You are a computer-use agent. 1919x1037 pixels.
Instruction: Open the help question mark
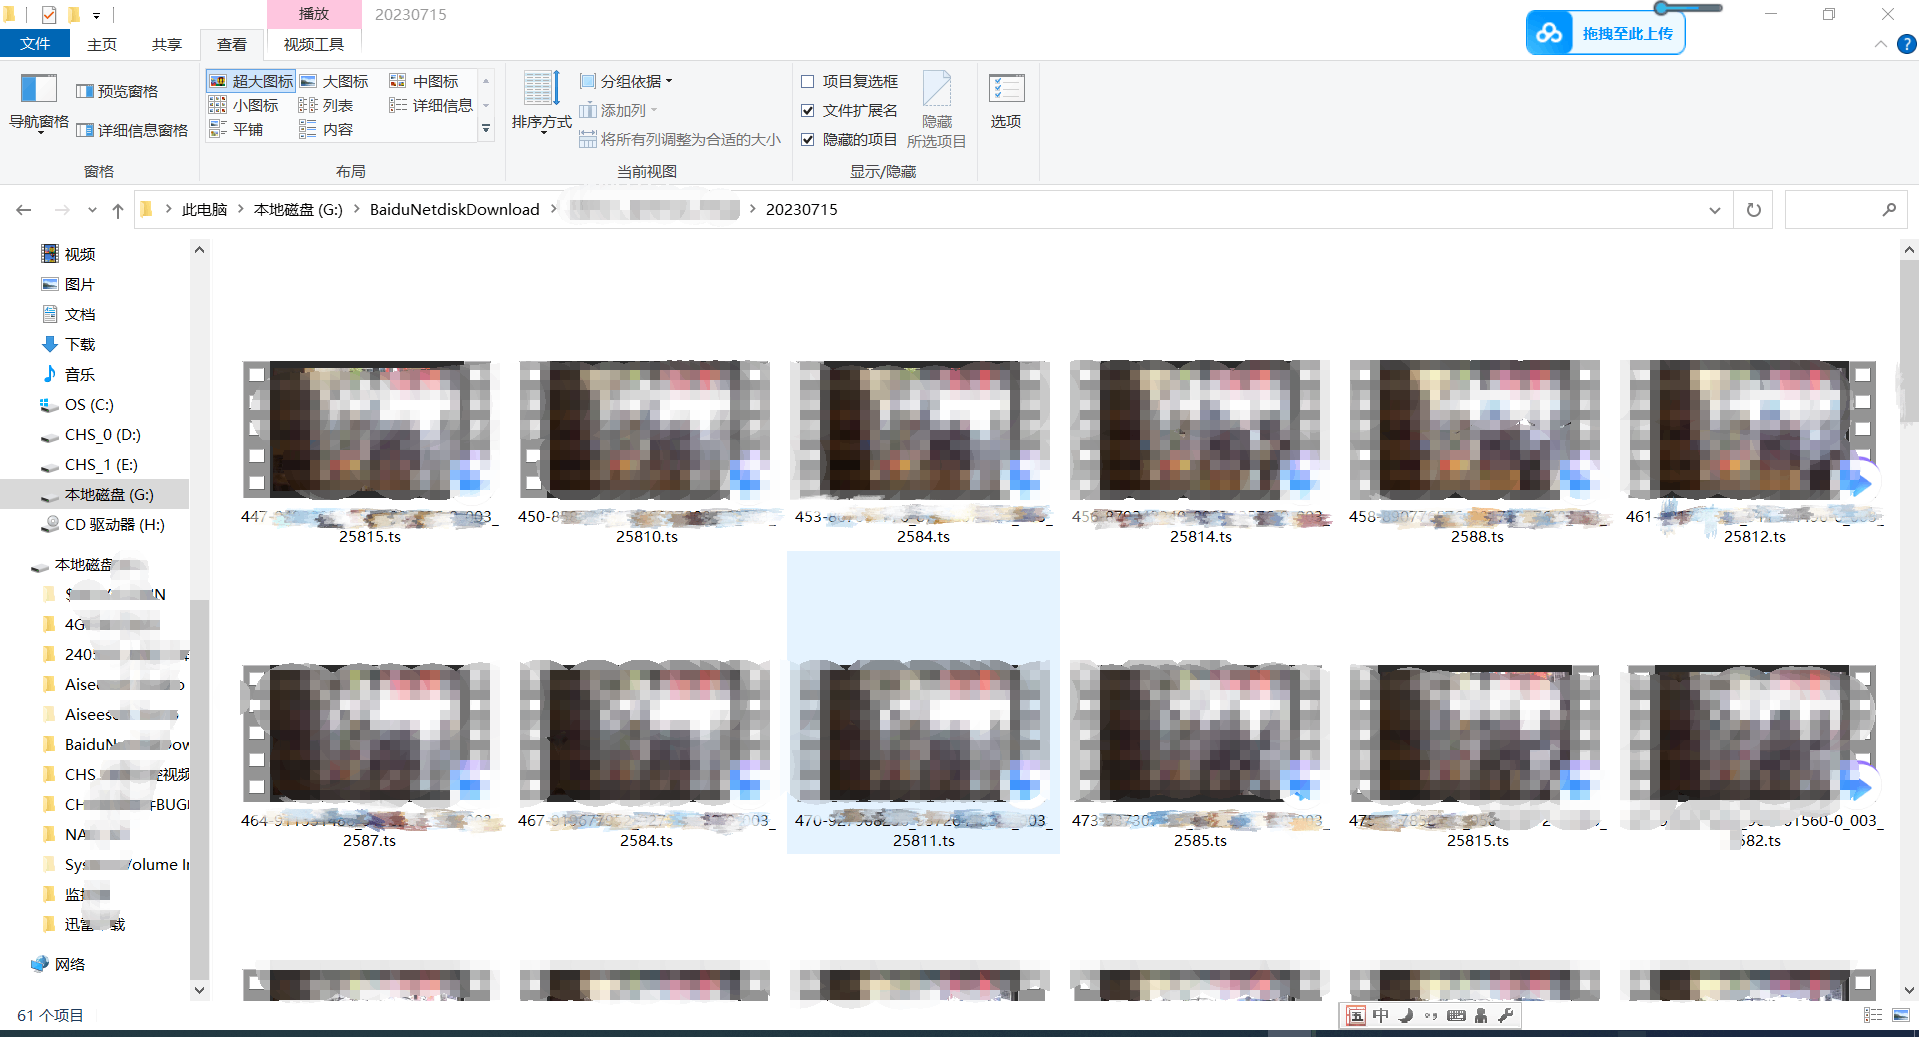point(1907,44)
